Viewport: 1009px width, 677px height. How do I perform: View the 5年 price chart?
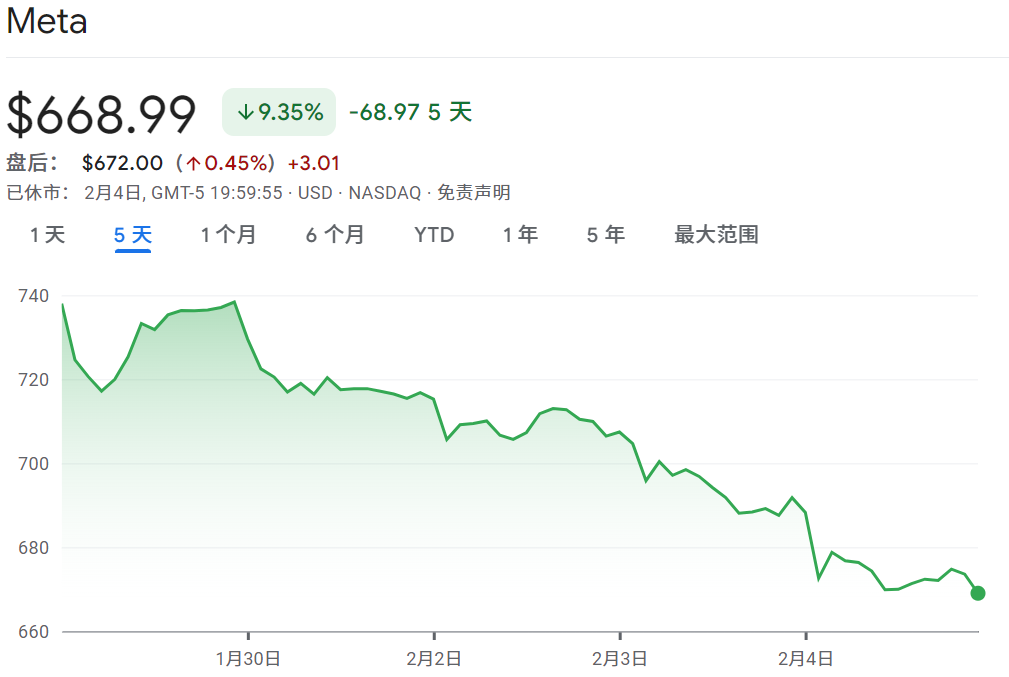click(x=604, y=234)
